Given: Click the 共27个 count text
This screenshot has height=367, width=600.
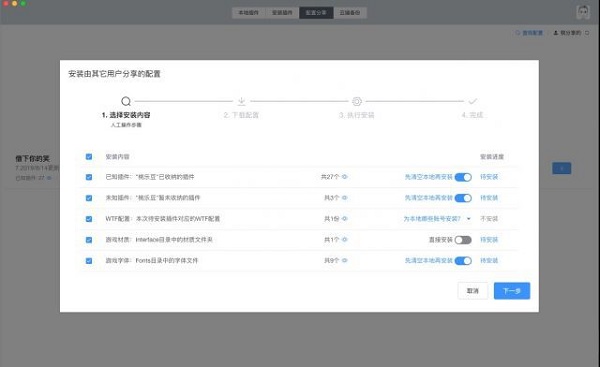Looking at the screenshot, I should [330, 177].
